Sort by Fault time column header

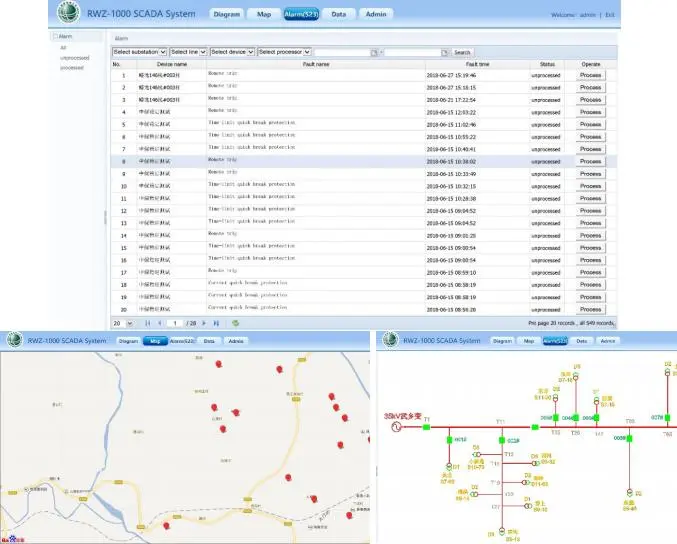478,64
